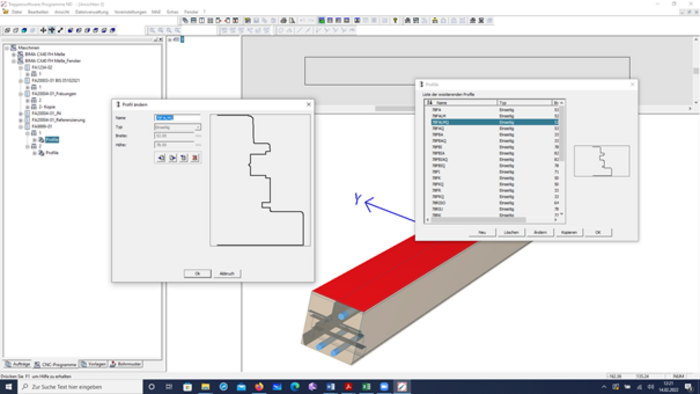
Task: Click the vertical scrollbar of the Profile list
Action: pyautogui.click(x=562, y=158)
